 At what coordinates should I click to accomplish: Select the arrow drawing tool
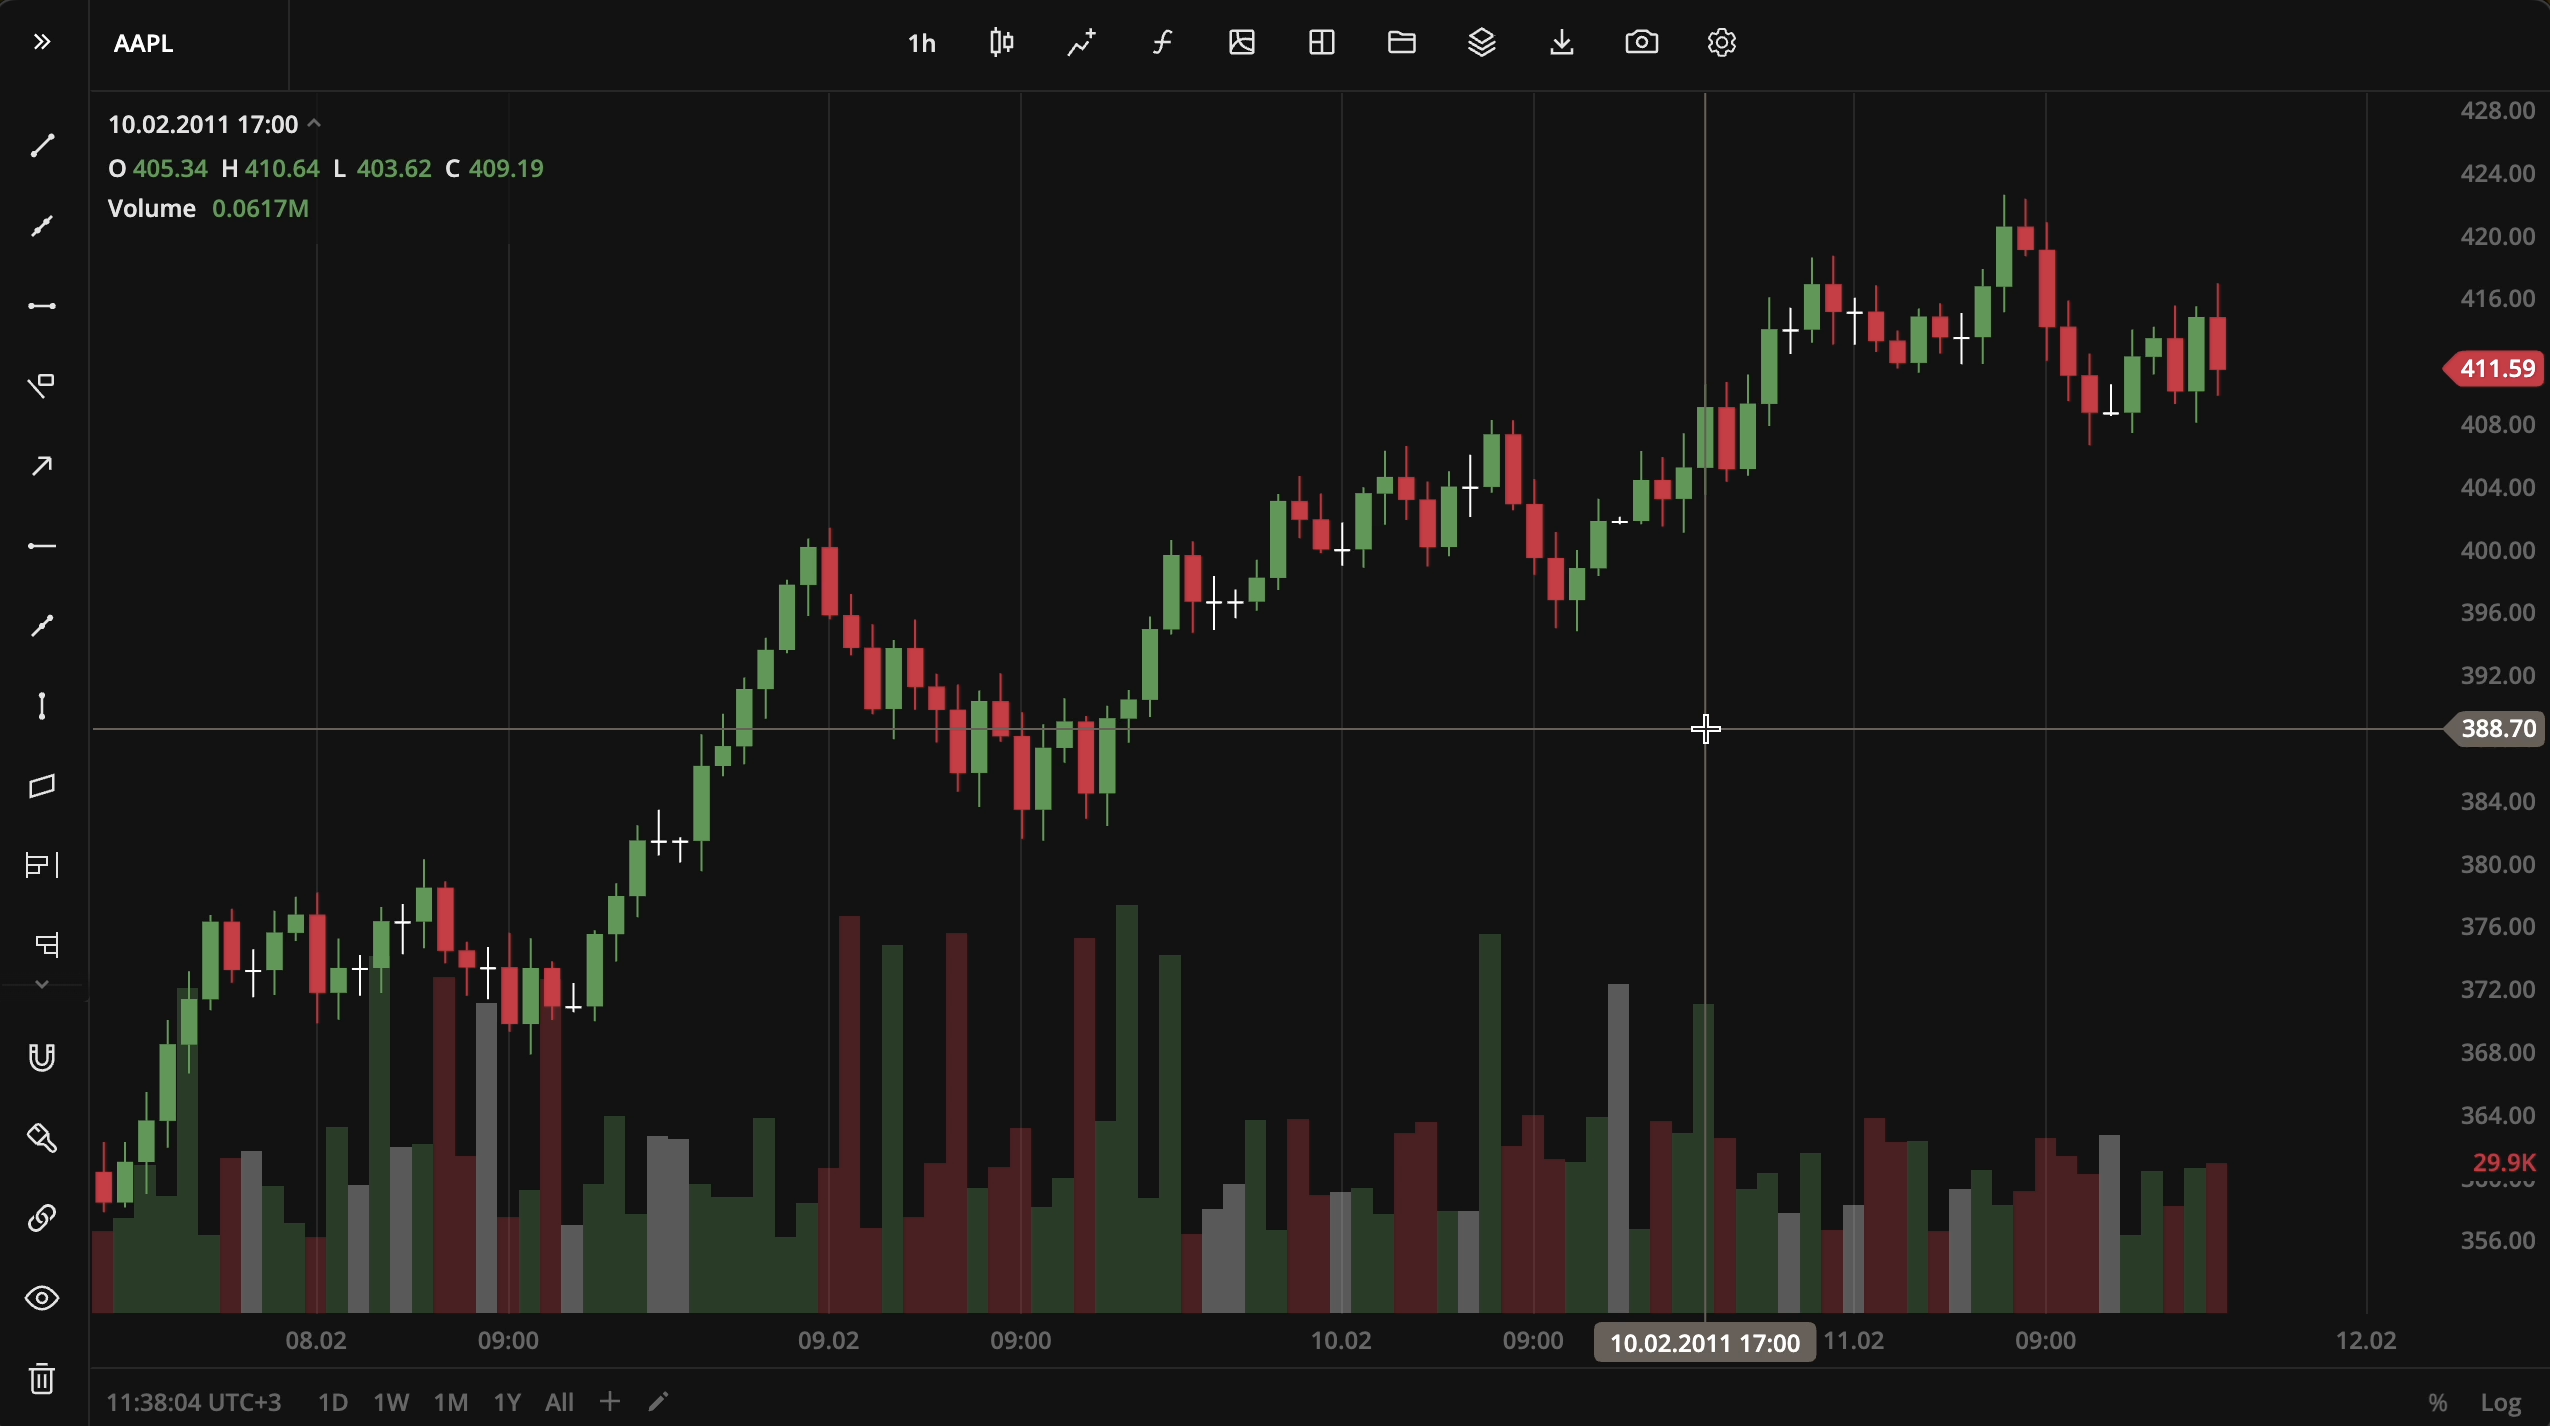(x=41, y=466)
